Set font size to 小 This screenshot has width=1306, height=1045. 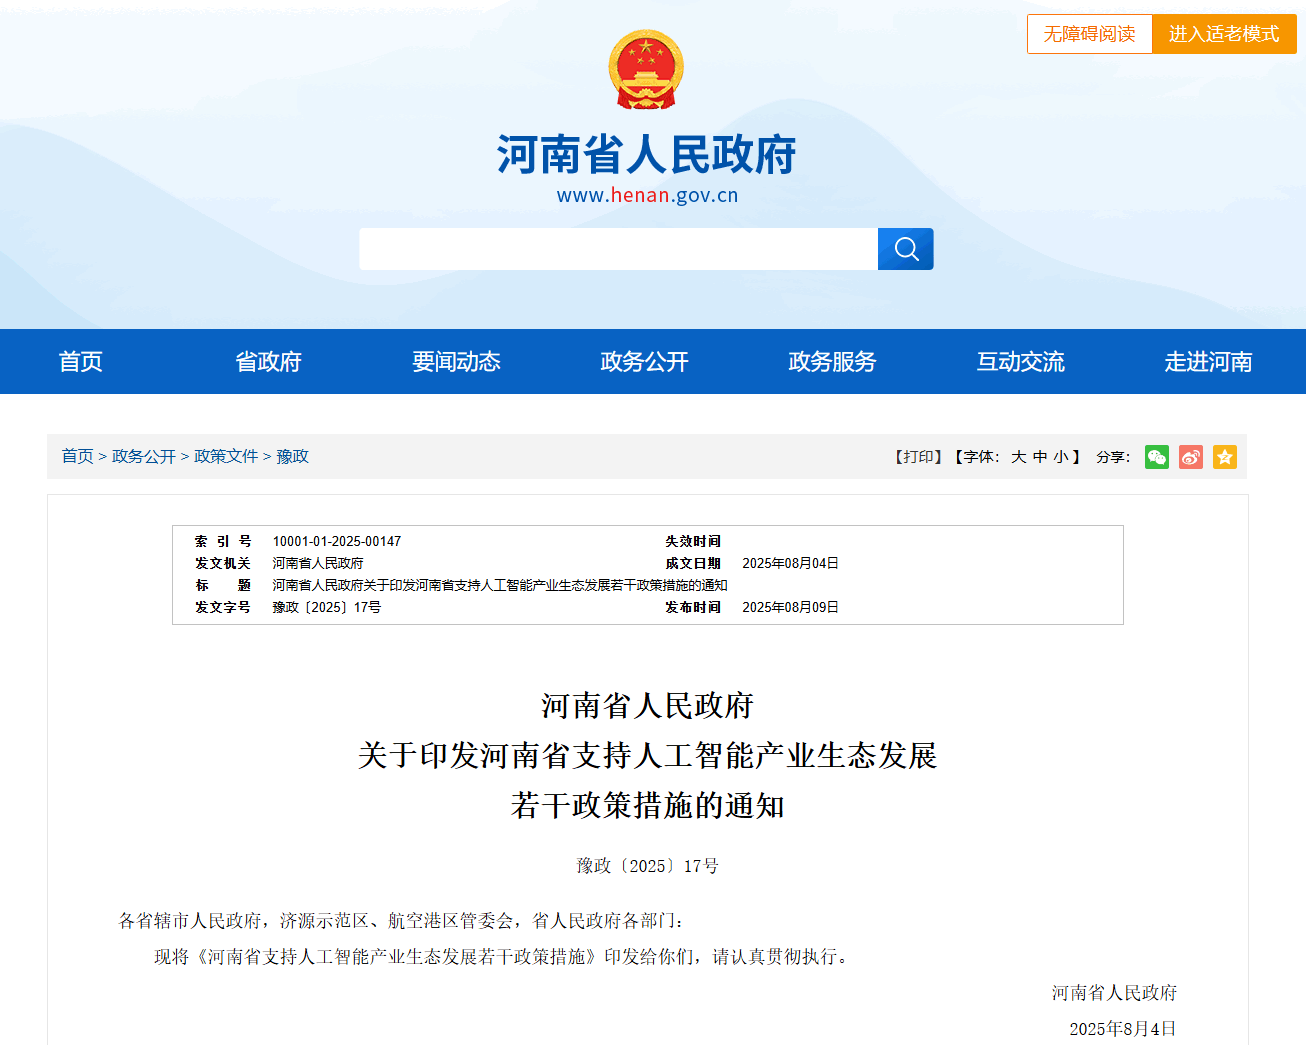1060,457
